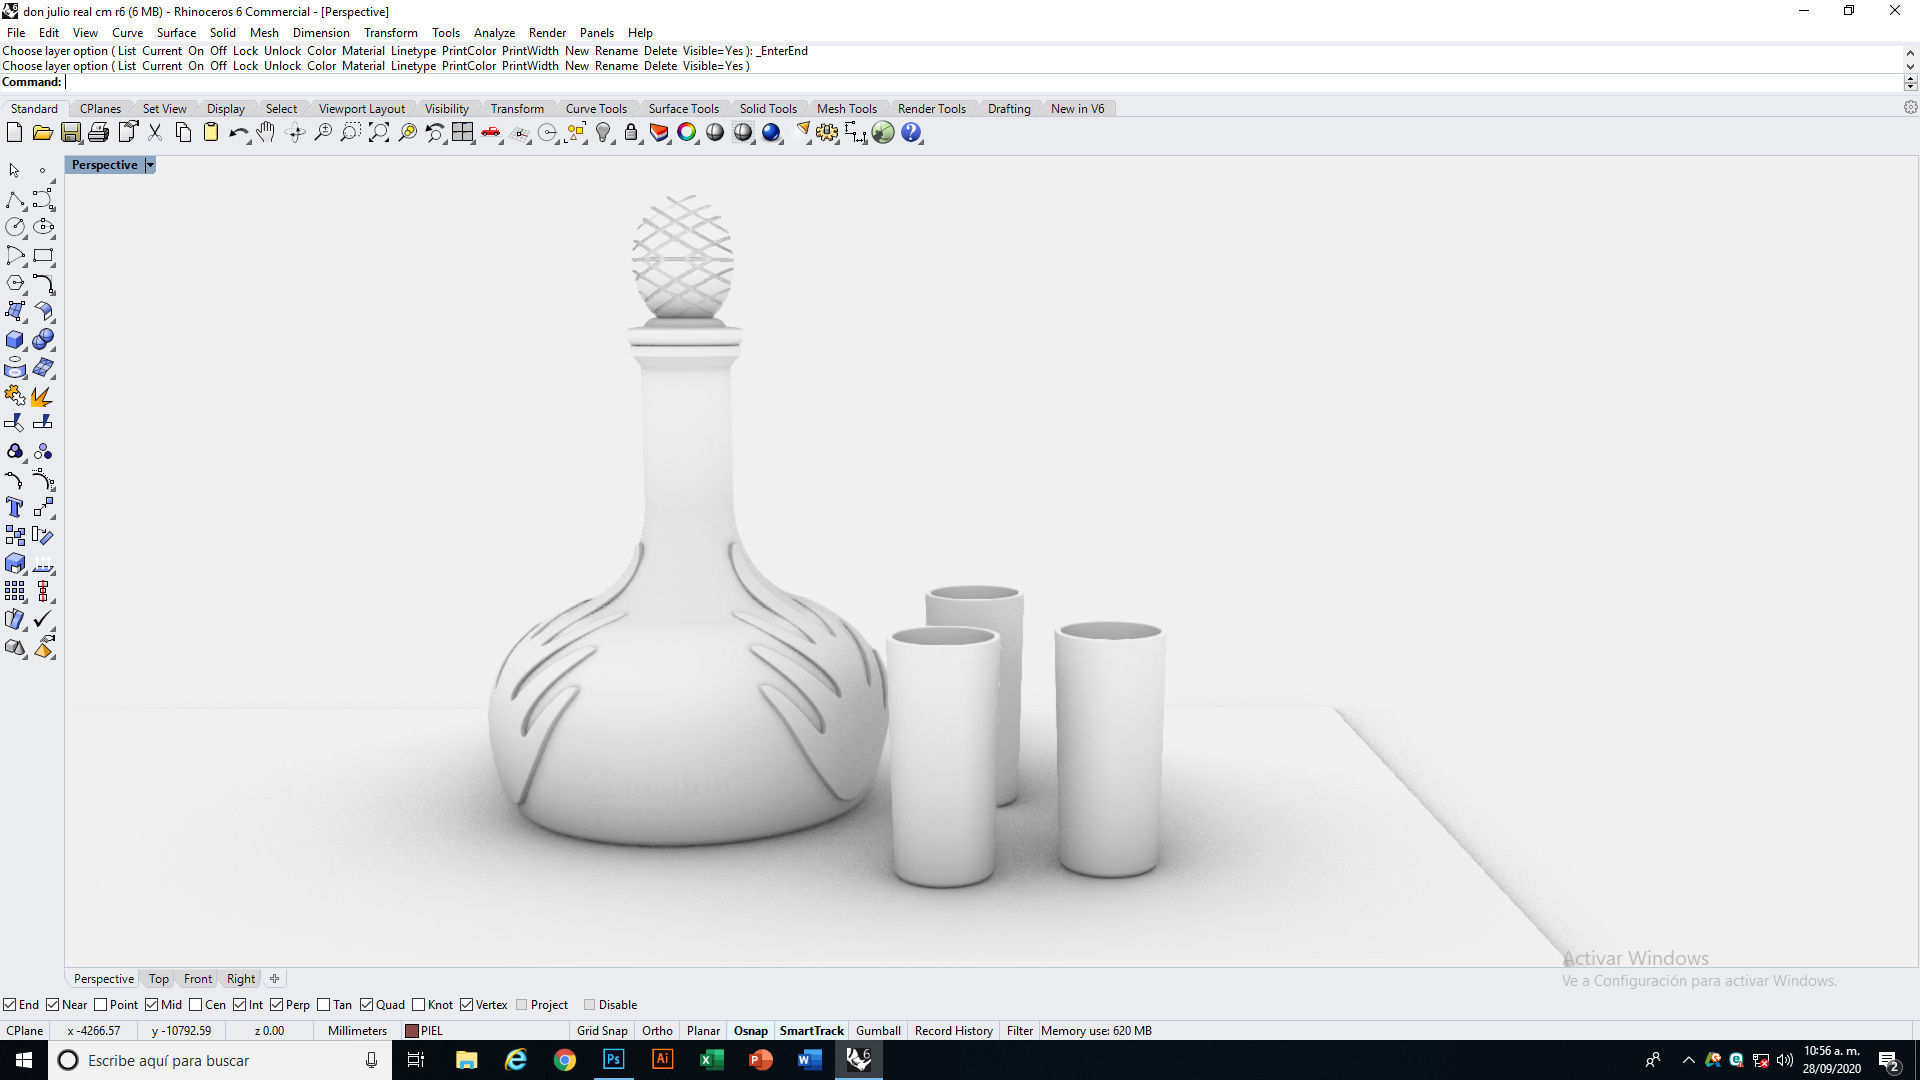Open the Perspective viewport title dropdown arrow

tap(150, 165)
